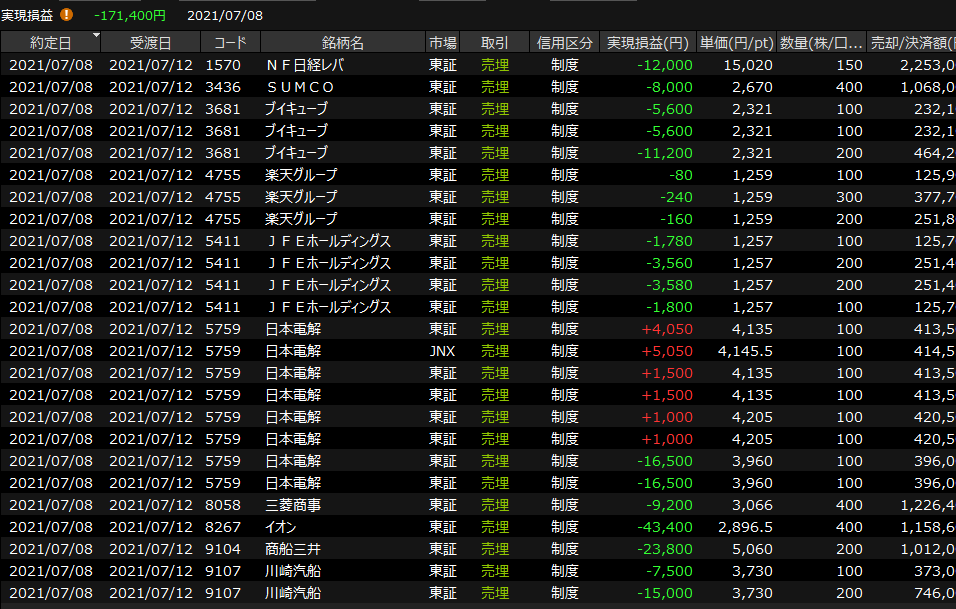Image resolution: width=956 pixels, height=609 pixels.
Task: Select the 市場 column header
Action: click(443, 43)
